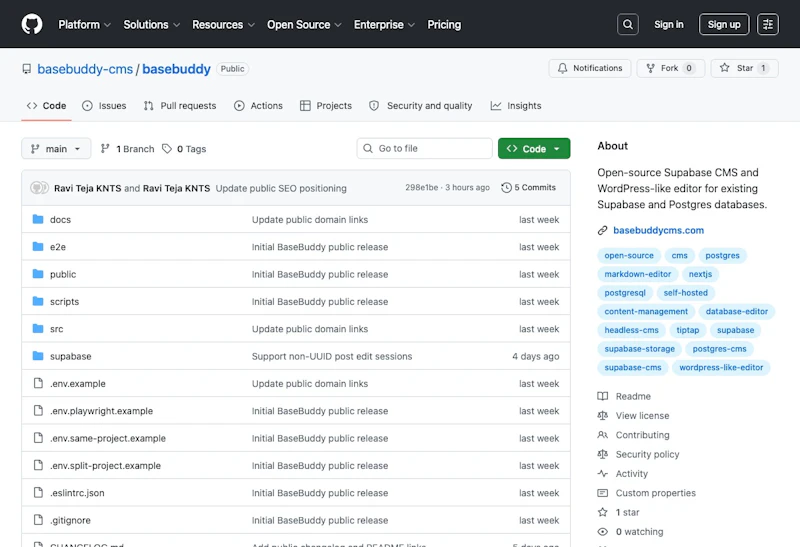
Task: Open 'Support non-UUID post edit sessions' commit
Action: [332, 356]
